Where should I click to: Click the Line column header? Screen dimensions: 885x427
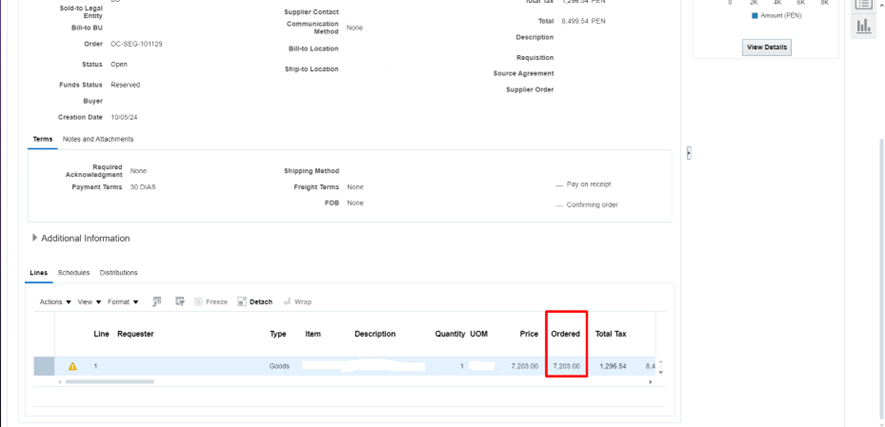pyautogui.click(x=101, y=334)
